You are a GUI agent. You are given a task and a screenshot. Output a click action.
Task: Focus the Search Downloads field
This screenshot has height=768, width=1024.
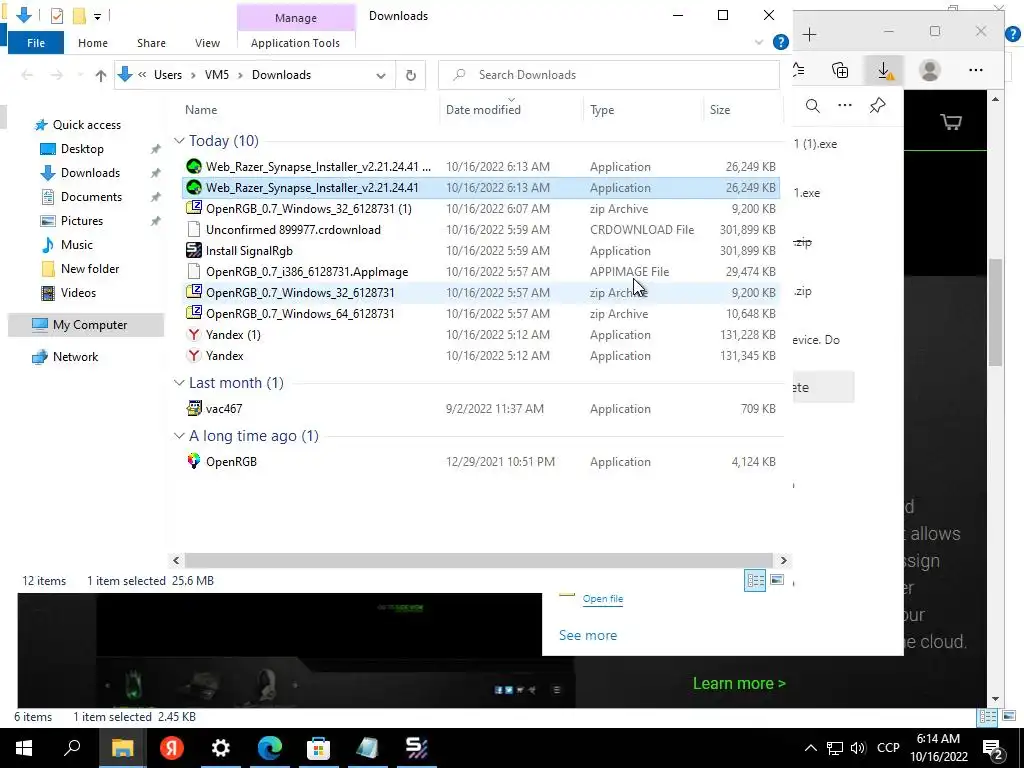[x=609, y=75]
